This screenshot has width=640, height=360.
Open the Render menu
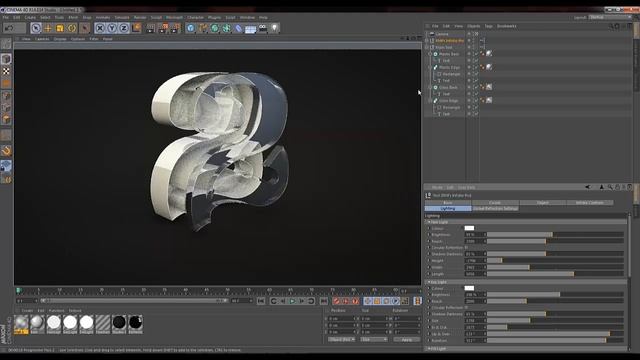[140, 18]
